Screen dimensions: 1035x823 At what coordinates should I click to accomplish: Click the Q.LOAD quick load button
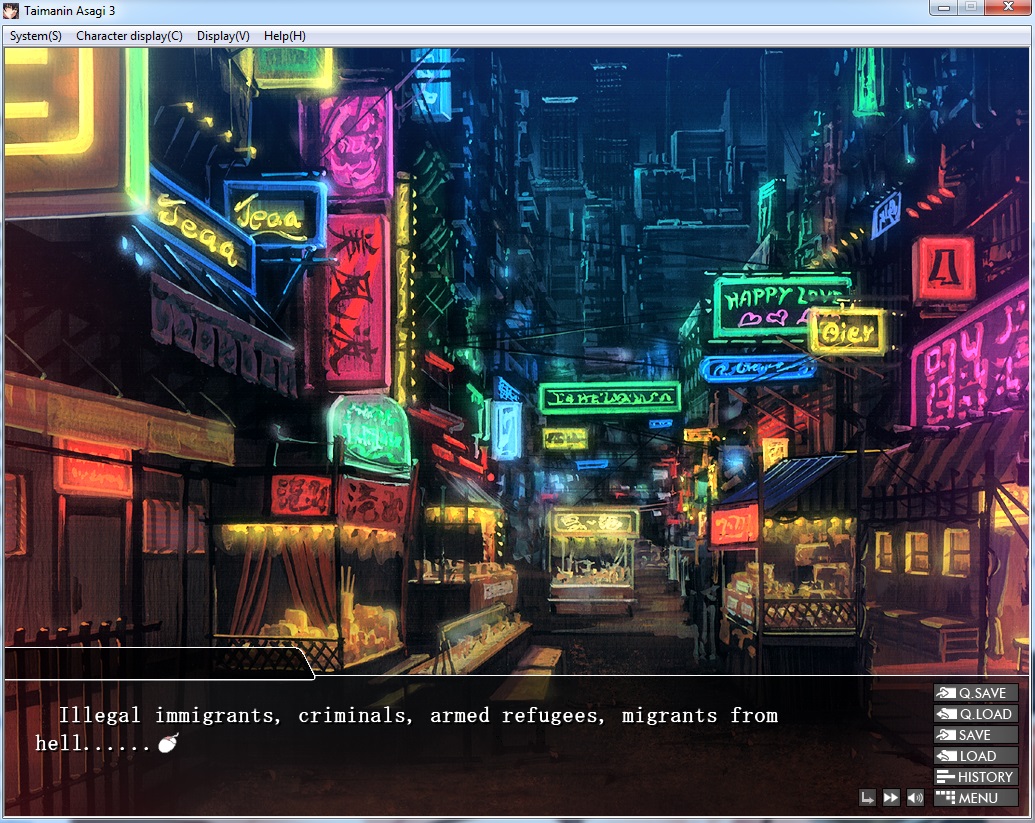pos(976,713)
